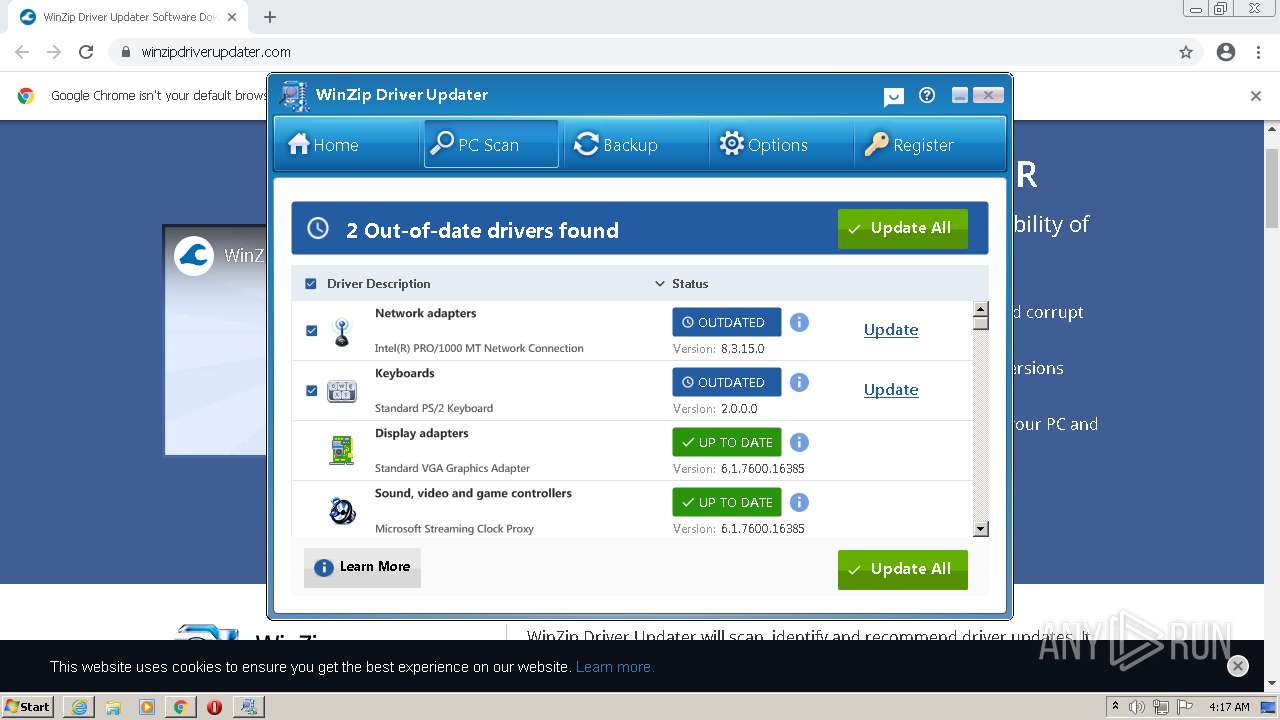Click the Learn More button
1280x720 pixels.
coord(362,567)
